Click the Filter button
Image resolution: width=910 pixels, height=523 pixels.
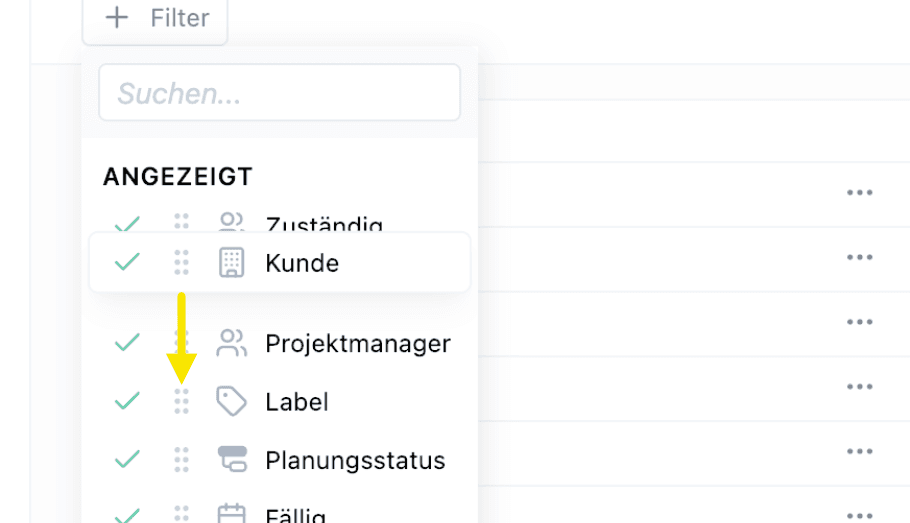pyautogui.click(x=155, y=19)
